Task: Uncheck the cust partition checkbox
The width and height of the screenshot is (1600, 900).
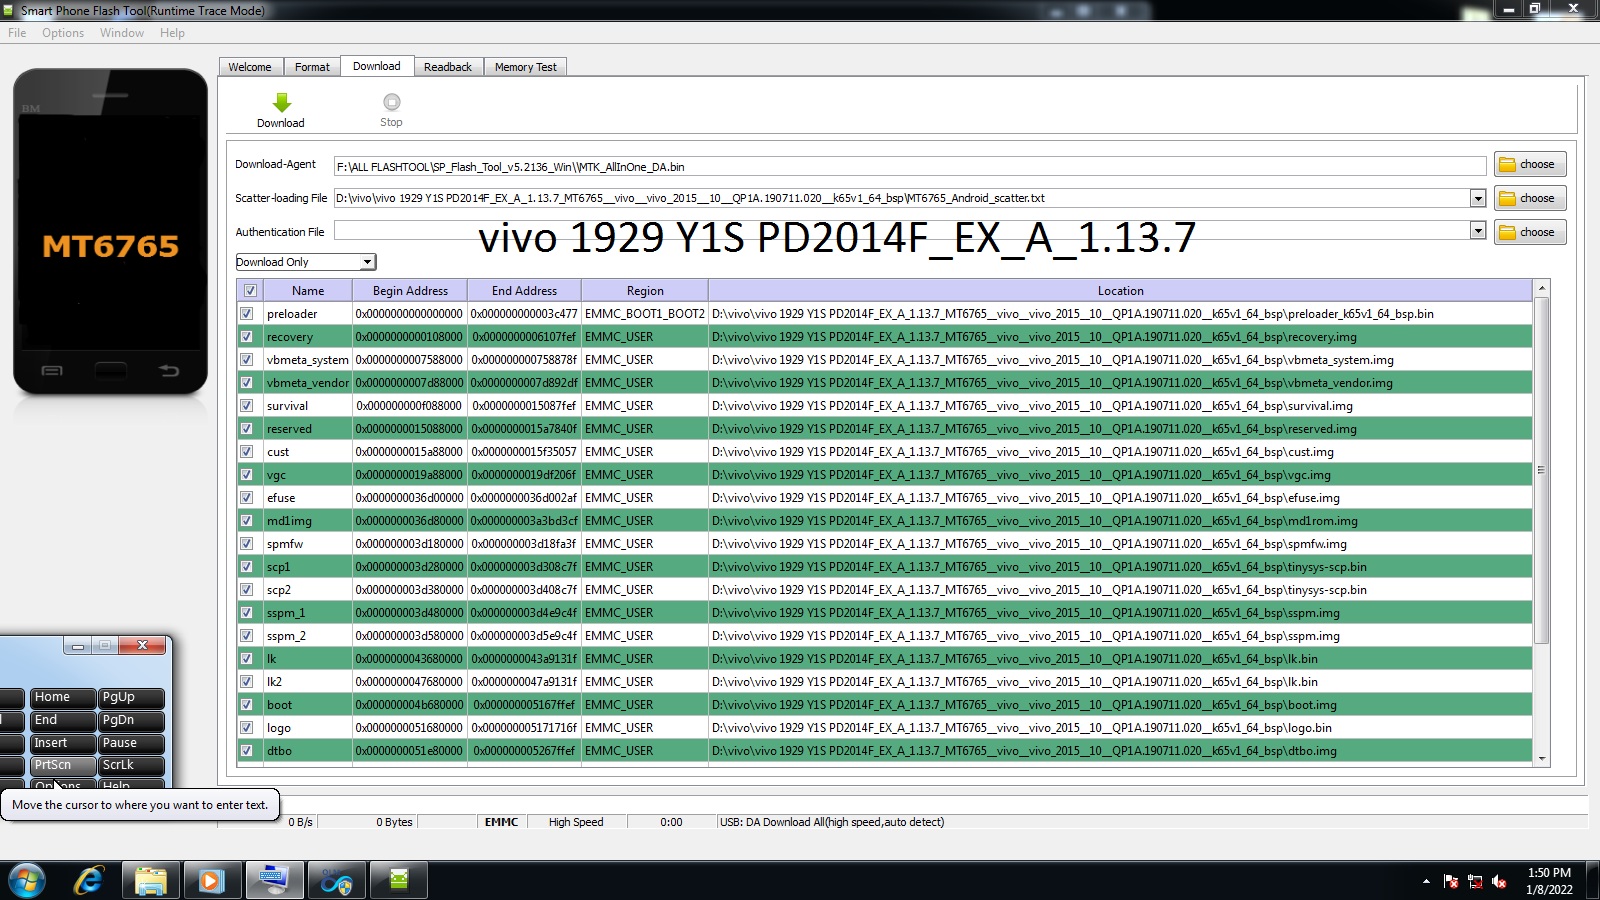Action: 247,452
